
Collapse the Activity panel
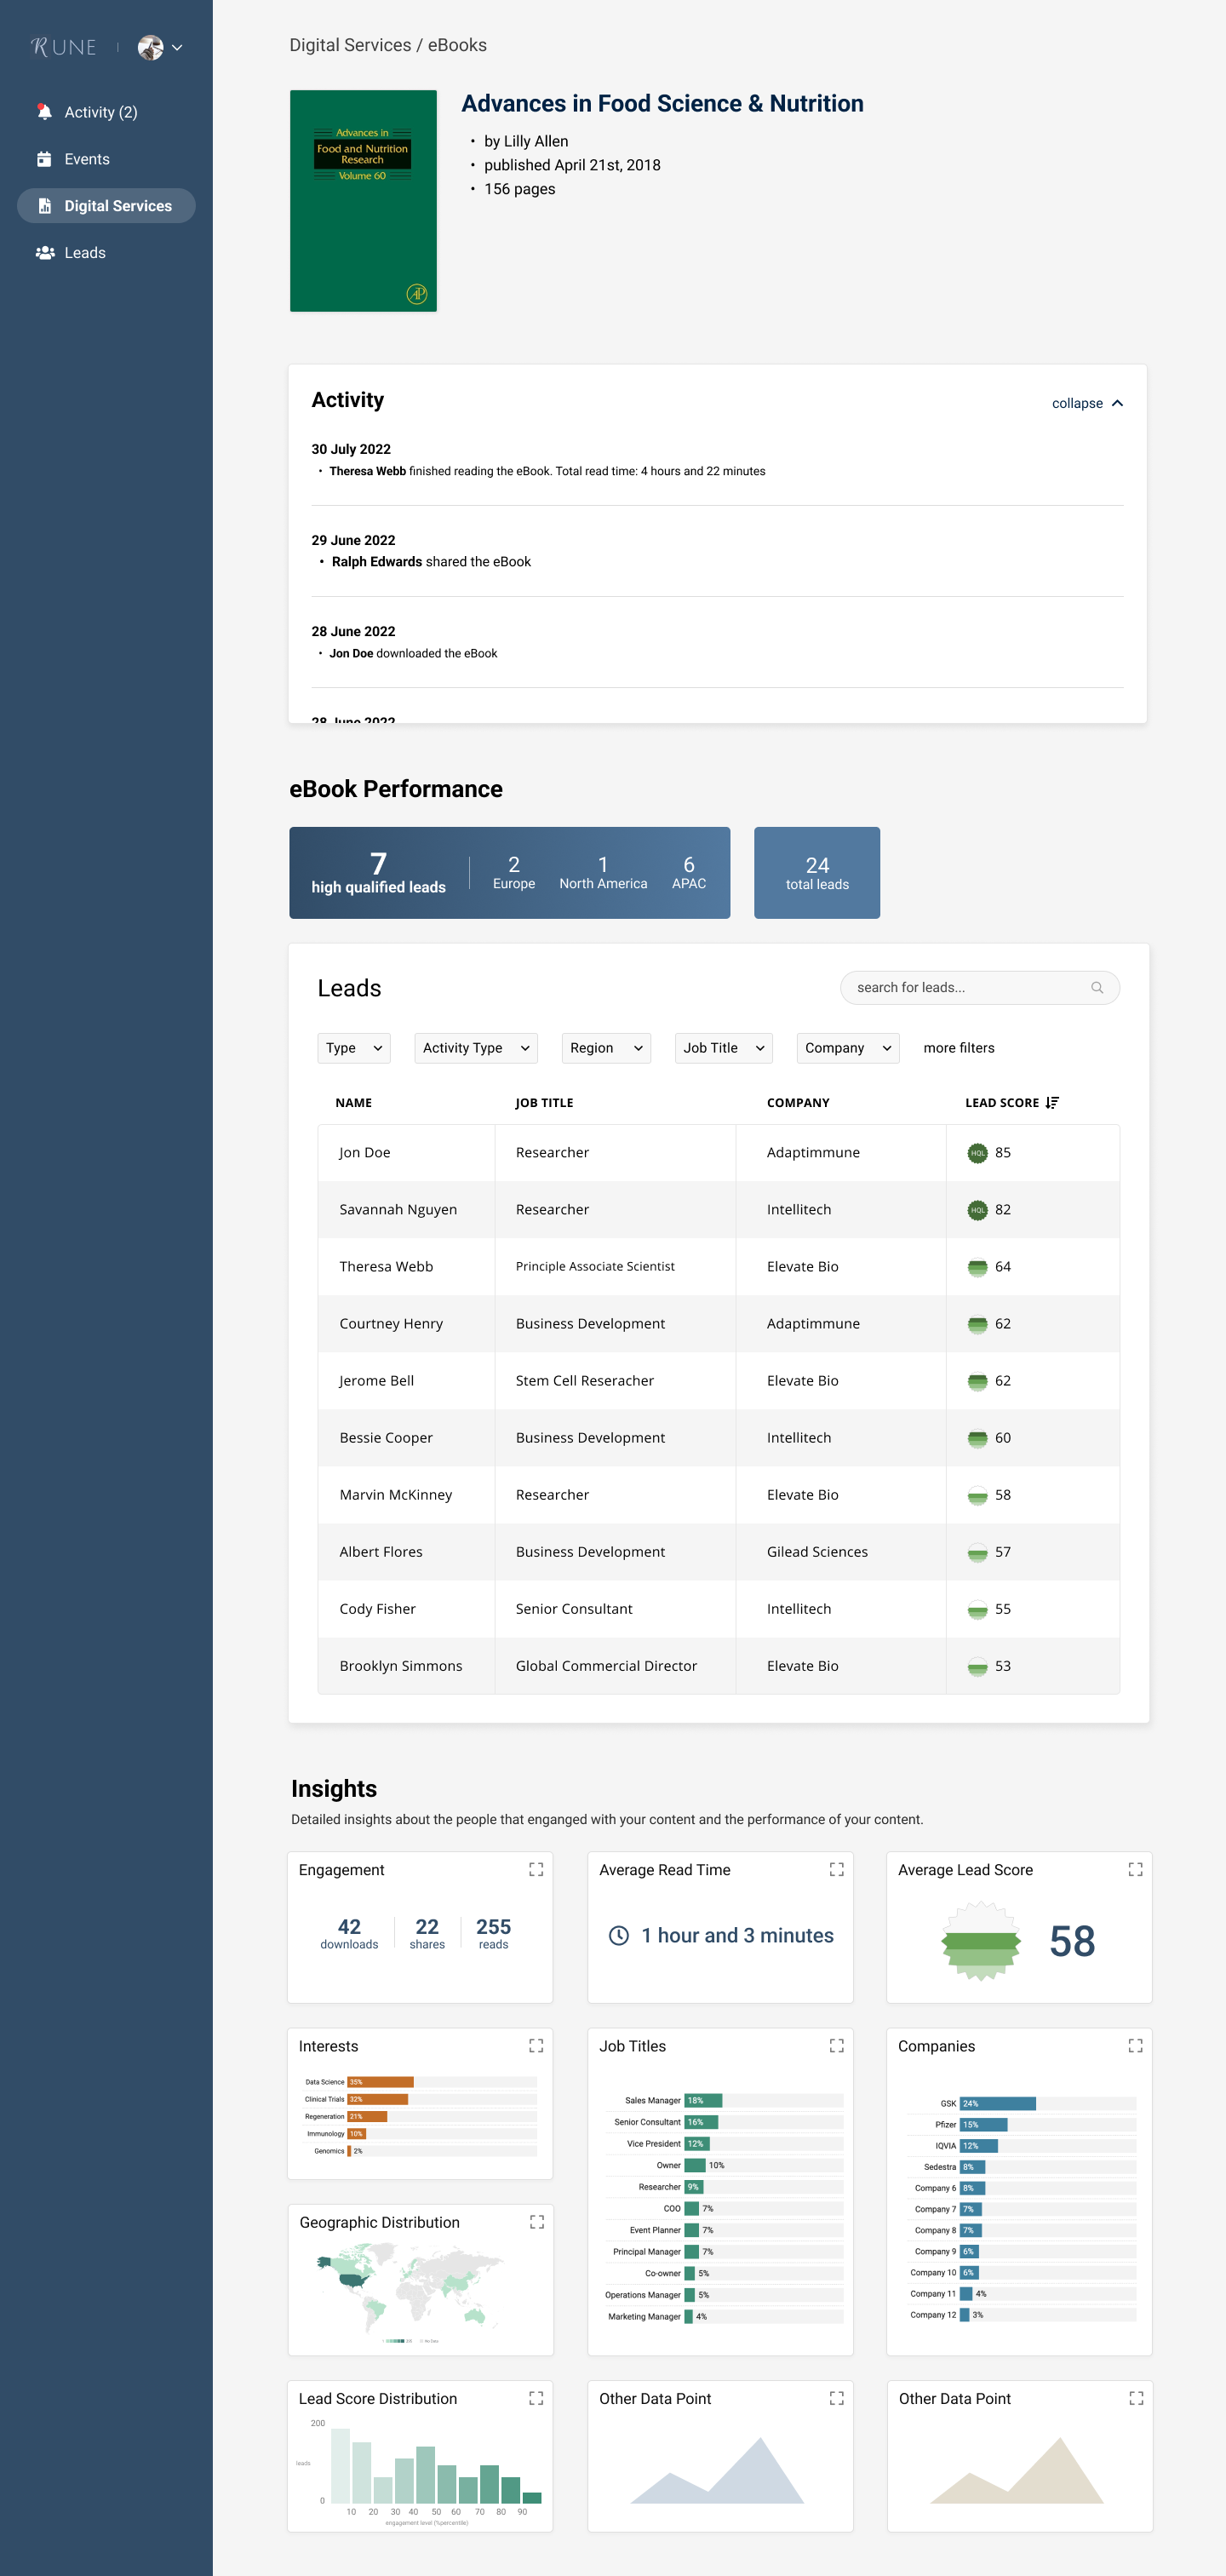pos(1087,403)
